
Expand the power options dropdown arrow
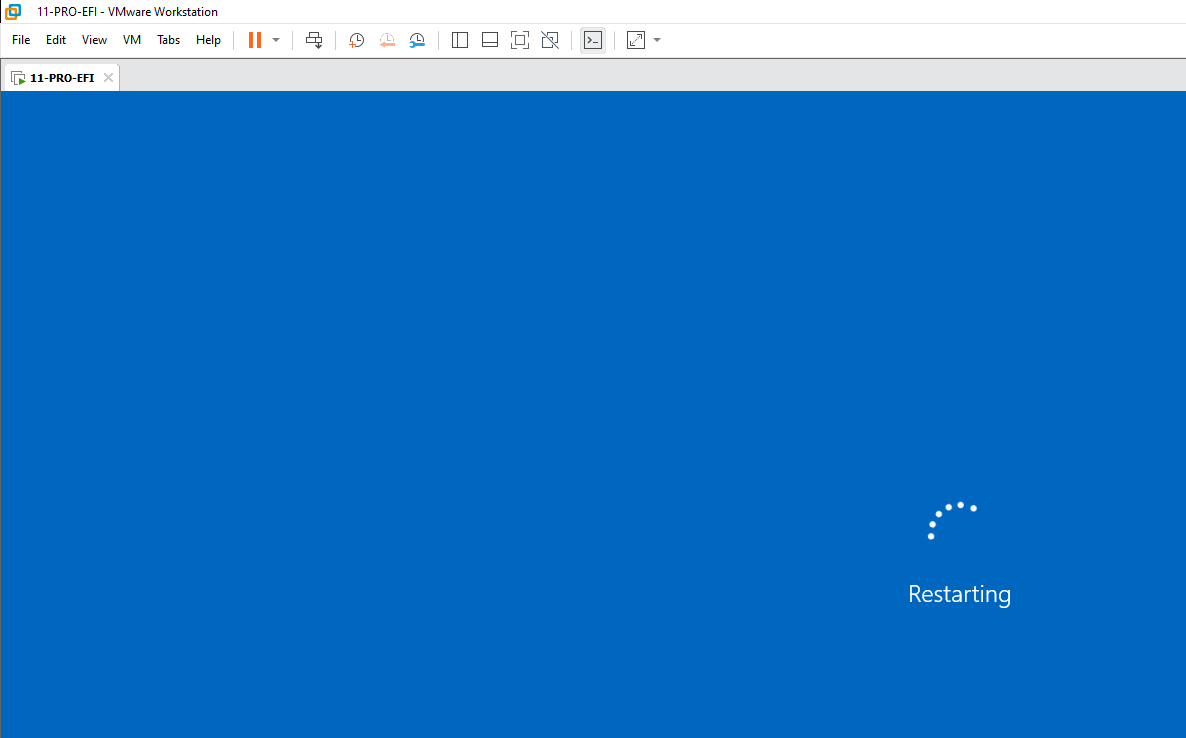click(276, 40)
